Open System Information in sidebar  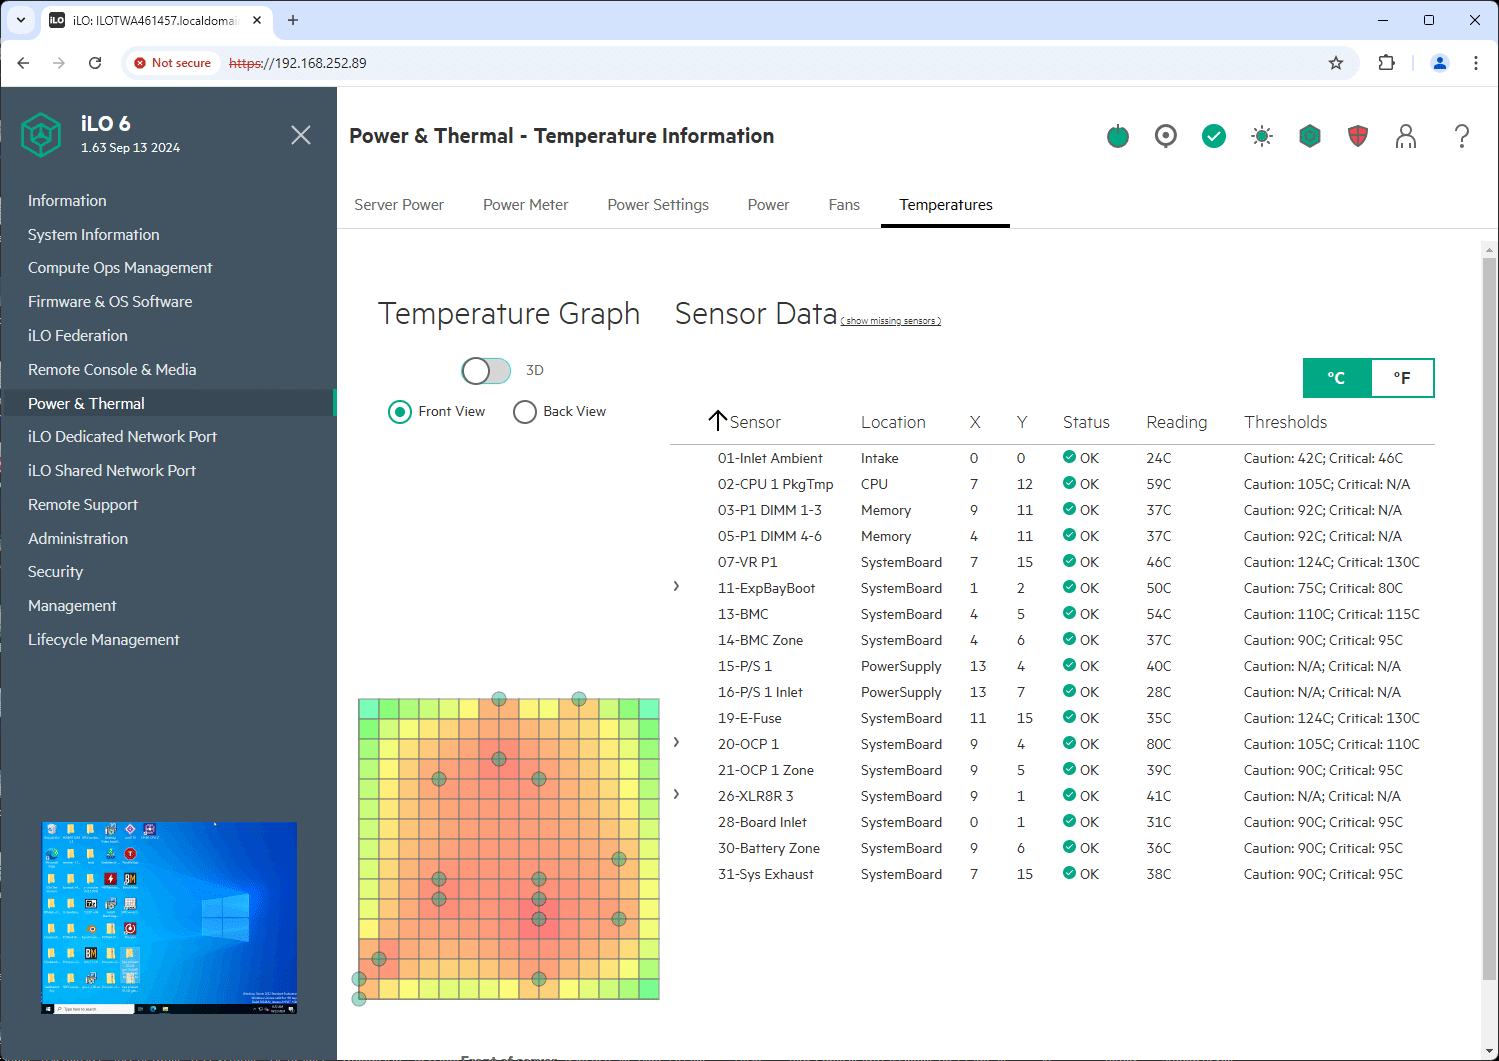[x=94, y=235]
